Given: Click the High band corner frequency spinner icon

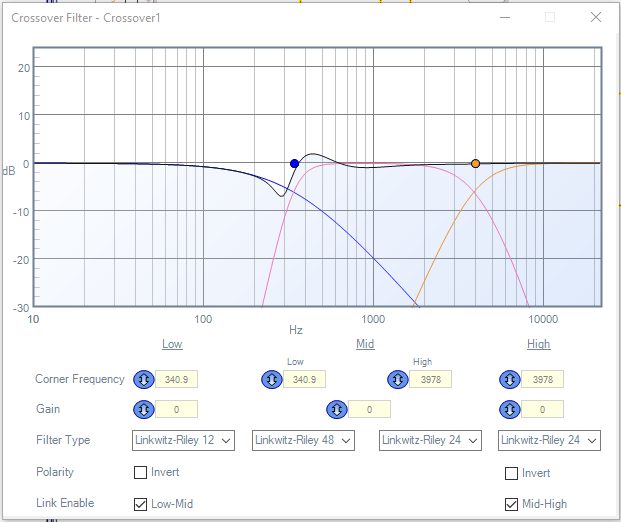Looking at the screenshot, I should (509, 380).
